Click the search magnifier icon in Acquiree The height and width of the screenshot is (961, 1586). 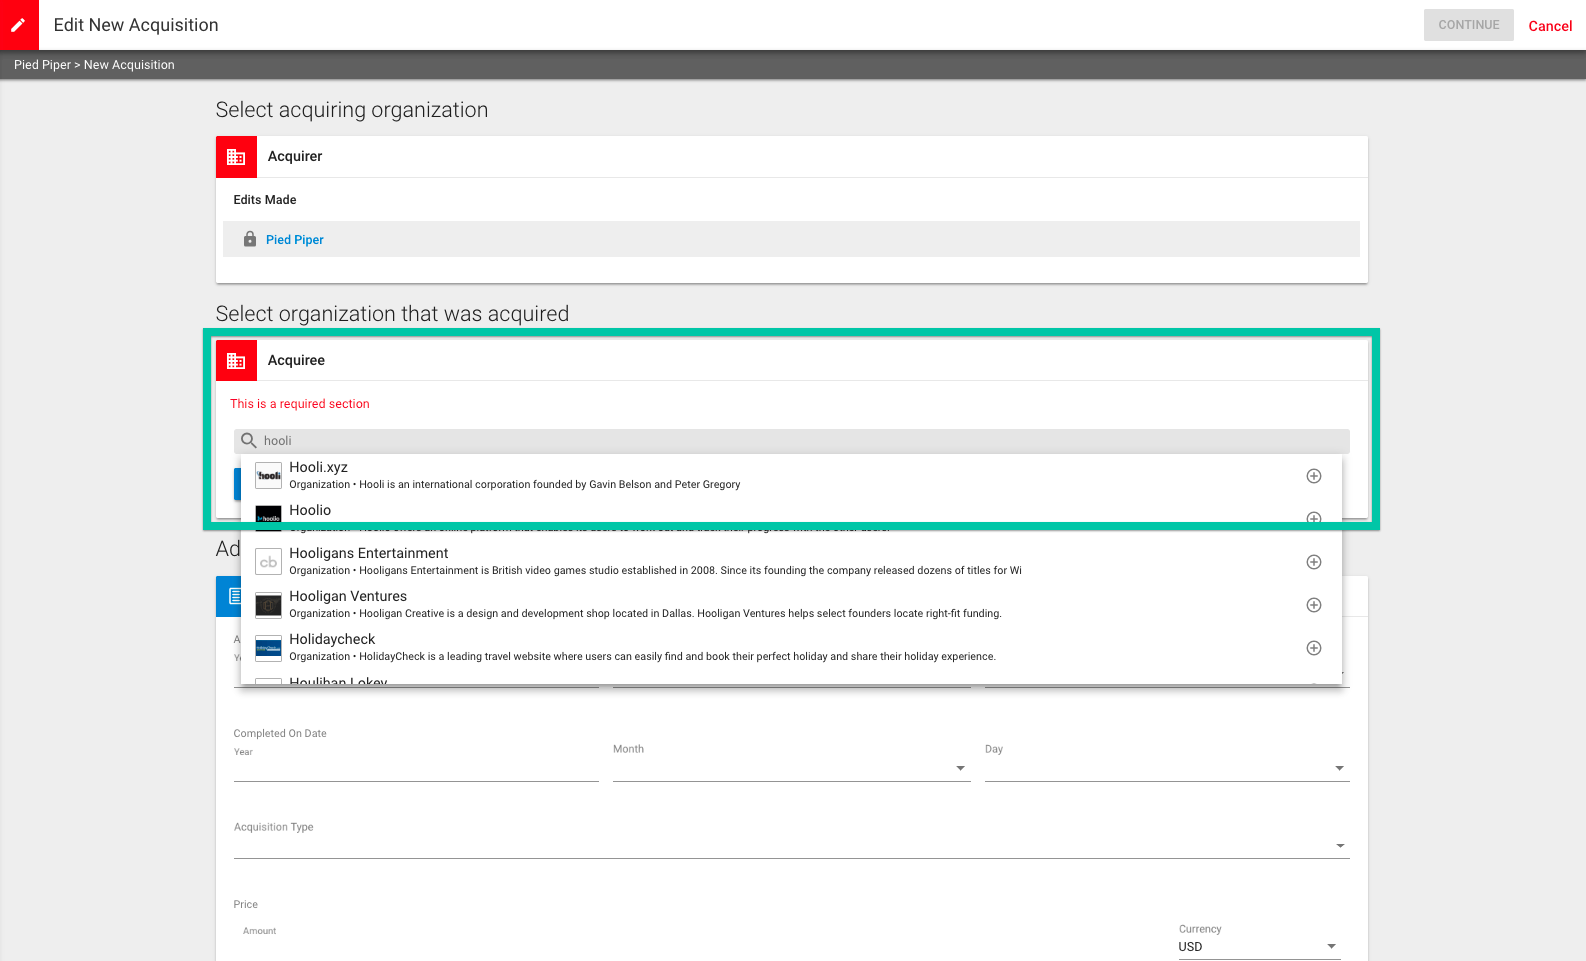[249, 441]
